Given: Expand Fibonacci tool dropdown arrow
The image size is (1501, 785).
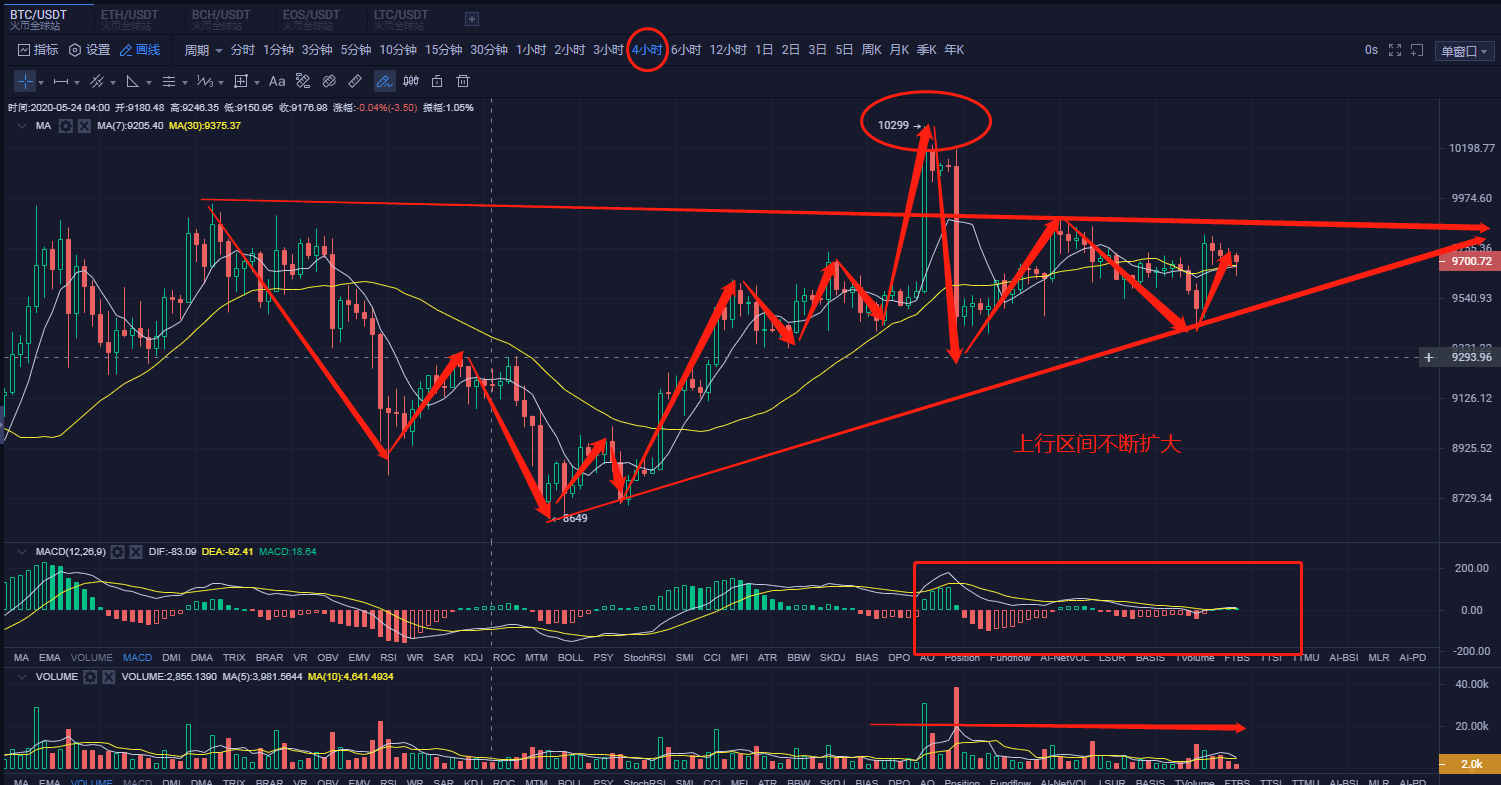Looking at the screenshot, I should [x=185, y=82].
